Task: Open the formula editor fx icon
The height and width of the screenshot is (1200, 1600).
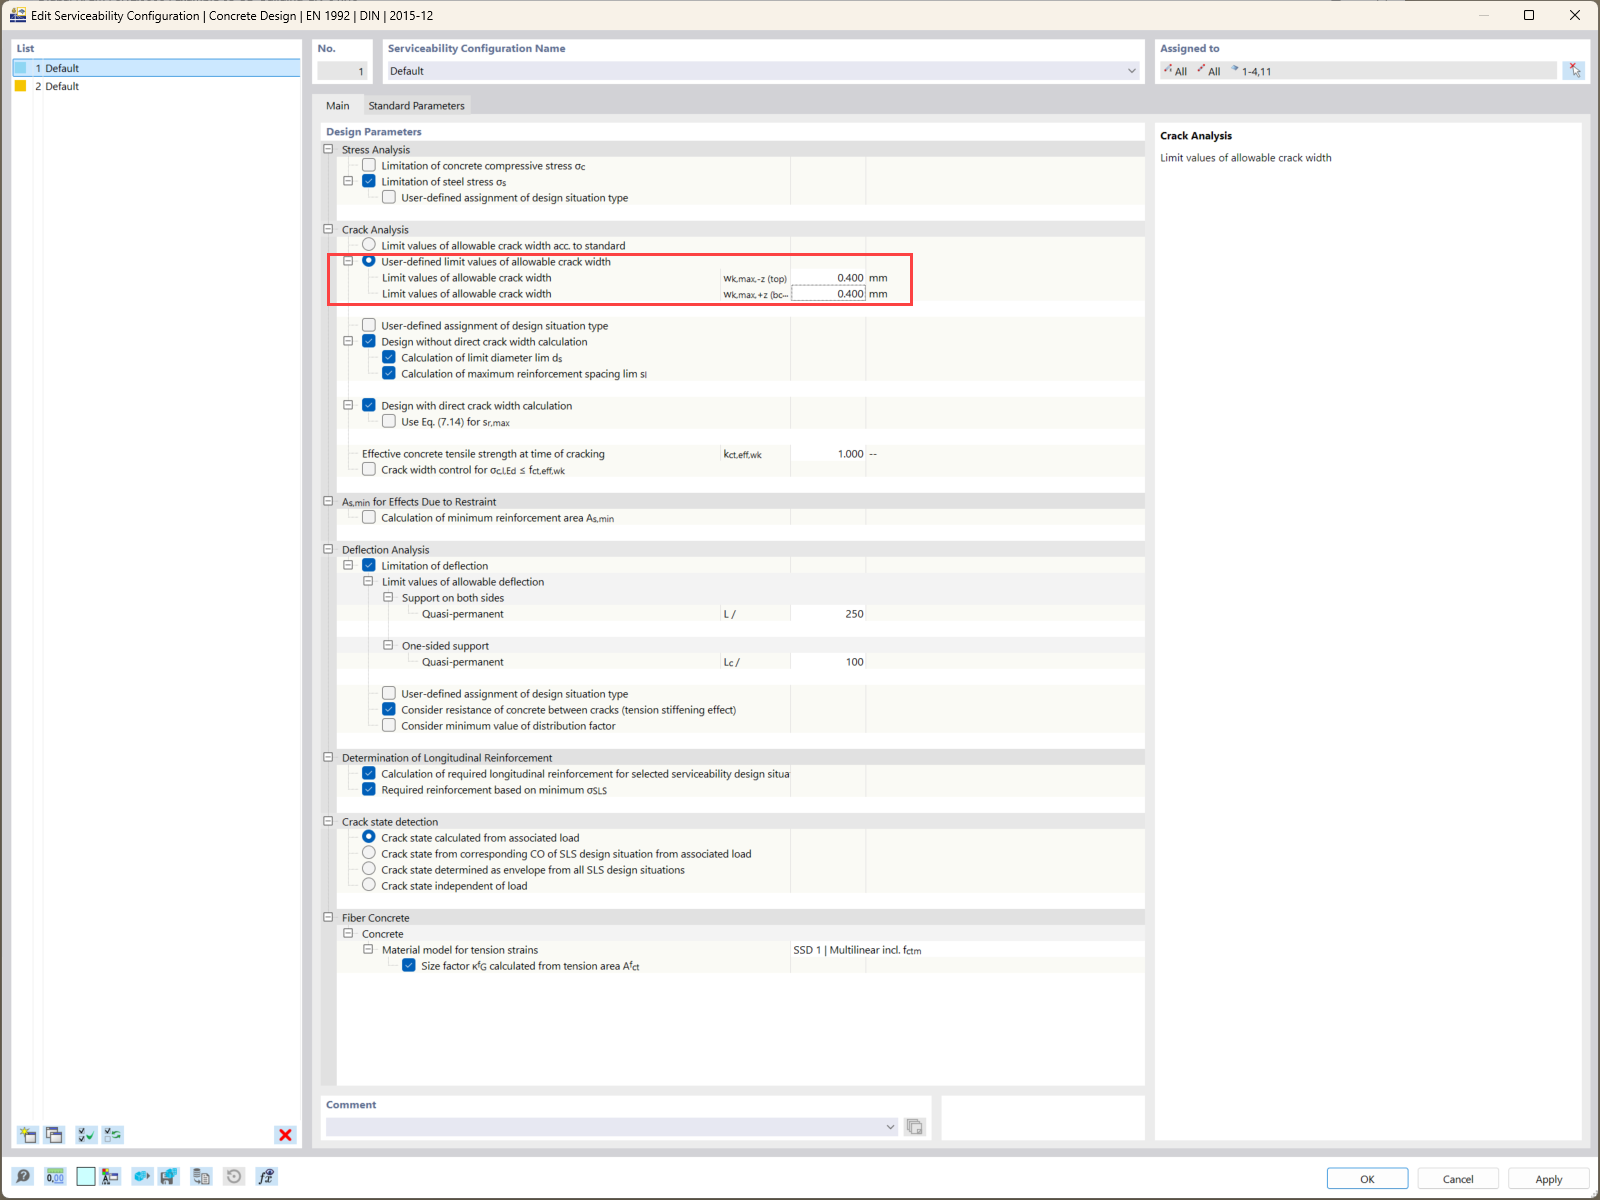Action: (x=266, y=1176)
